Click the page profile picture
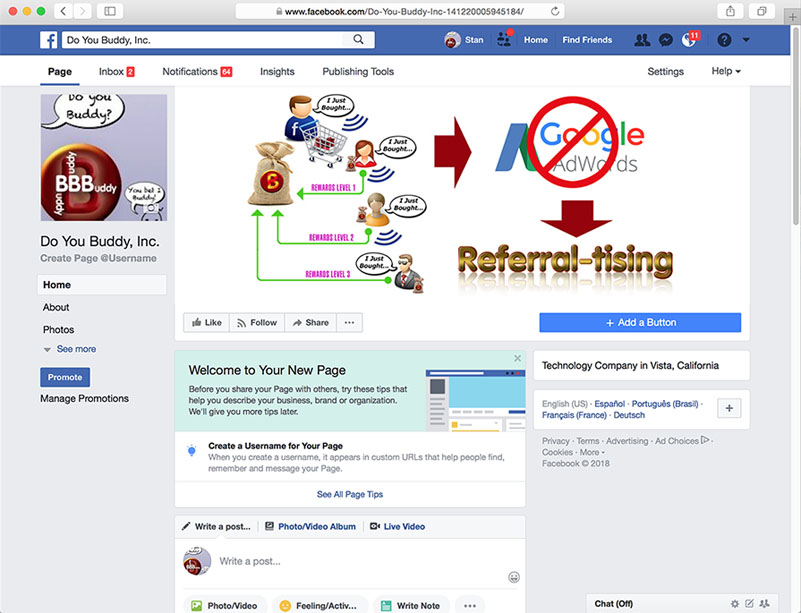Viewport: 801px width, 613px height. [104, 157]
